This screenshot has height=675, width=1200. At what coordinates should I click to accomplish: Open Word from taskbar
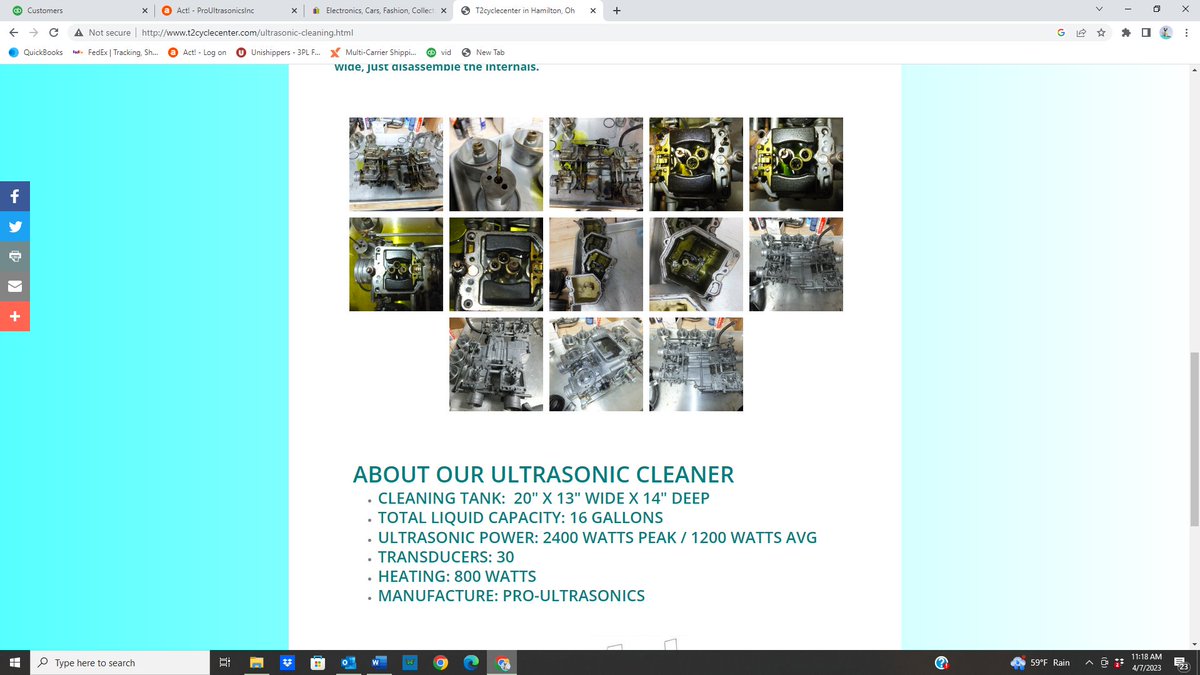(x=379, y=662)
